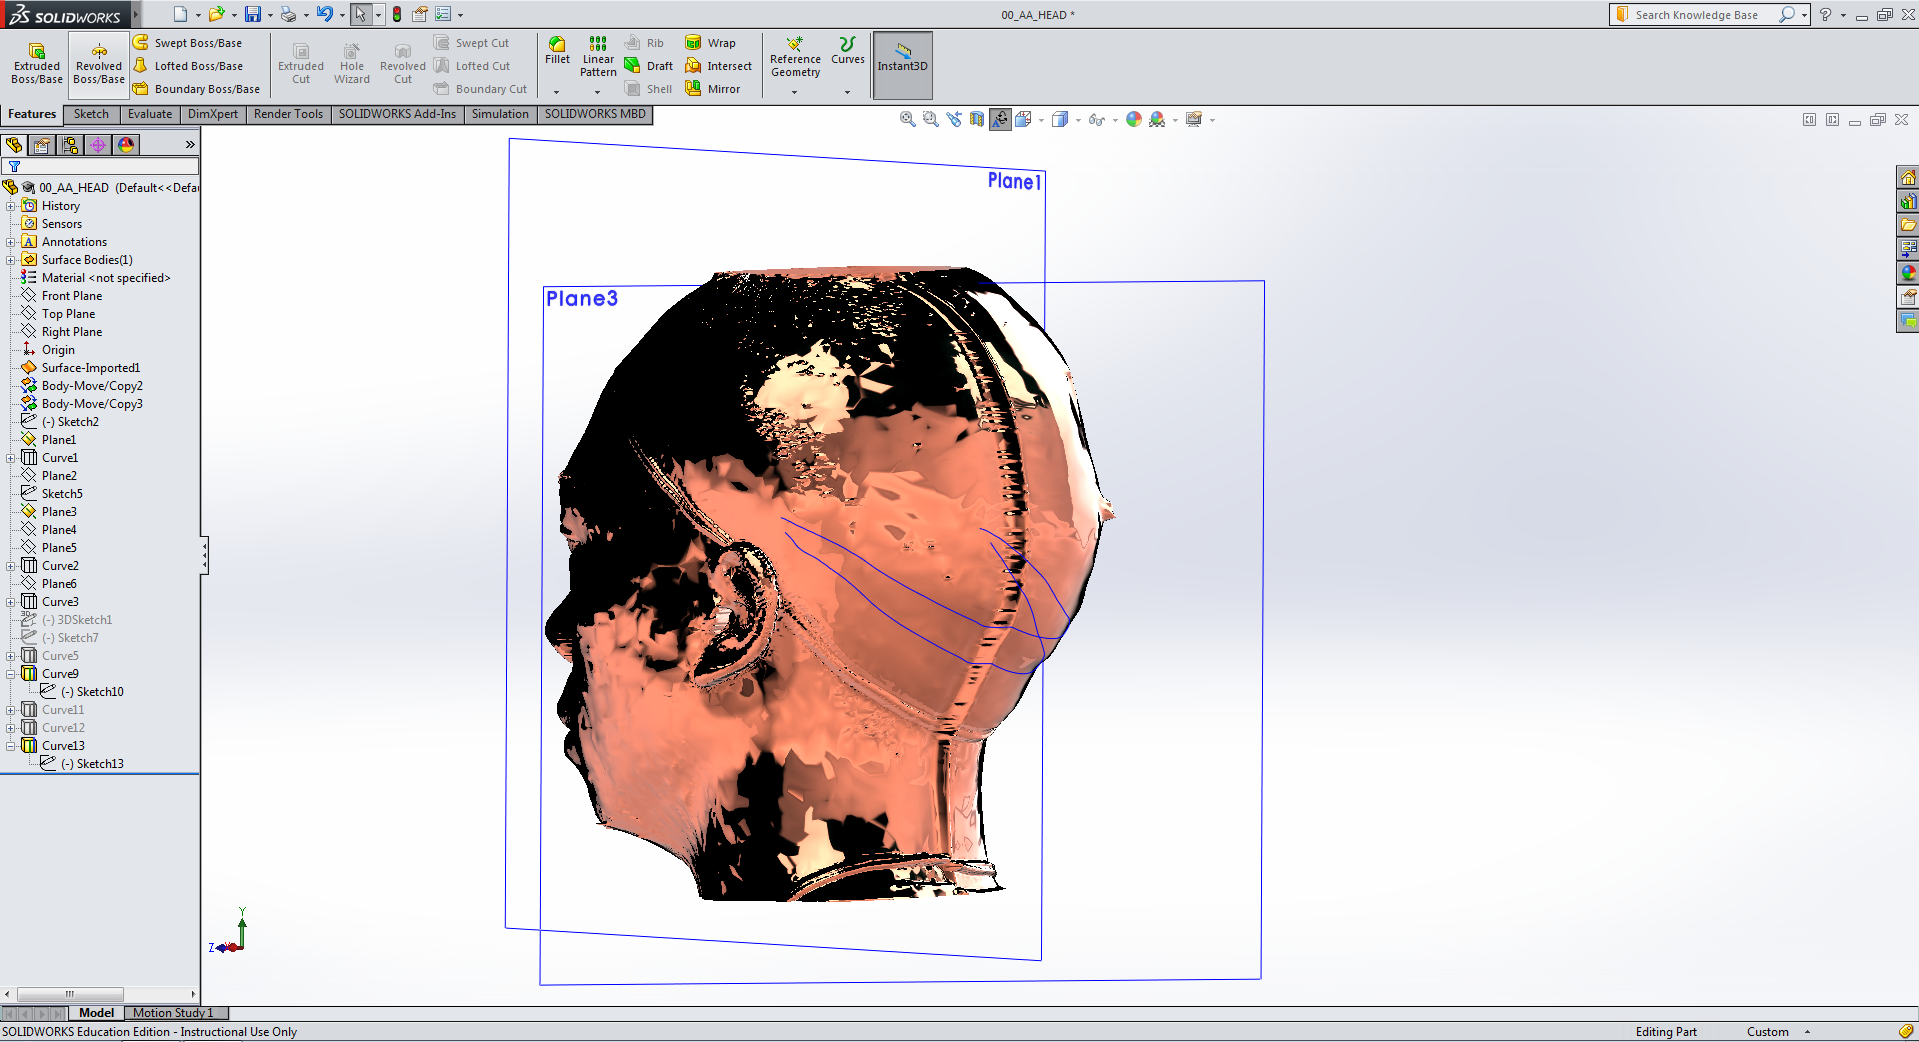
Task: Activate the Revolved Boss/Base tool
Action: pos(99,64)
